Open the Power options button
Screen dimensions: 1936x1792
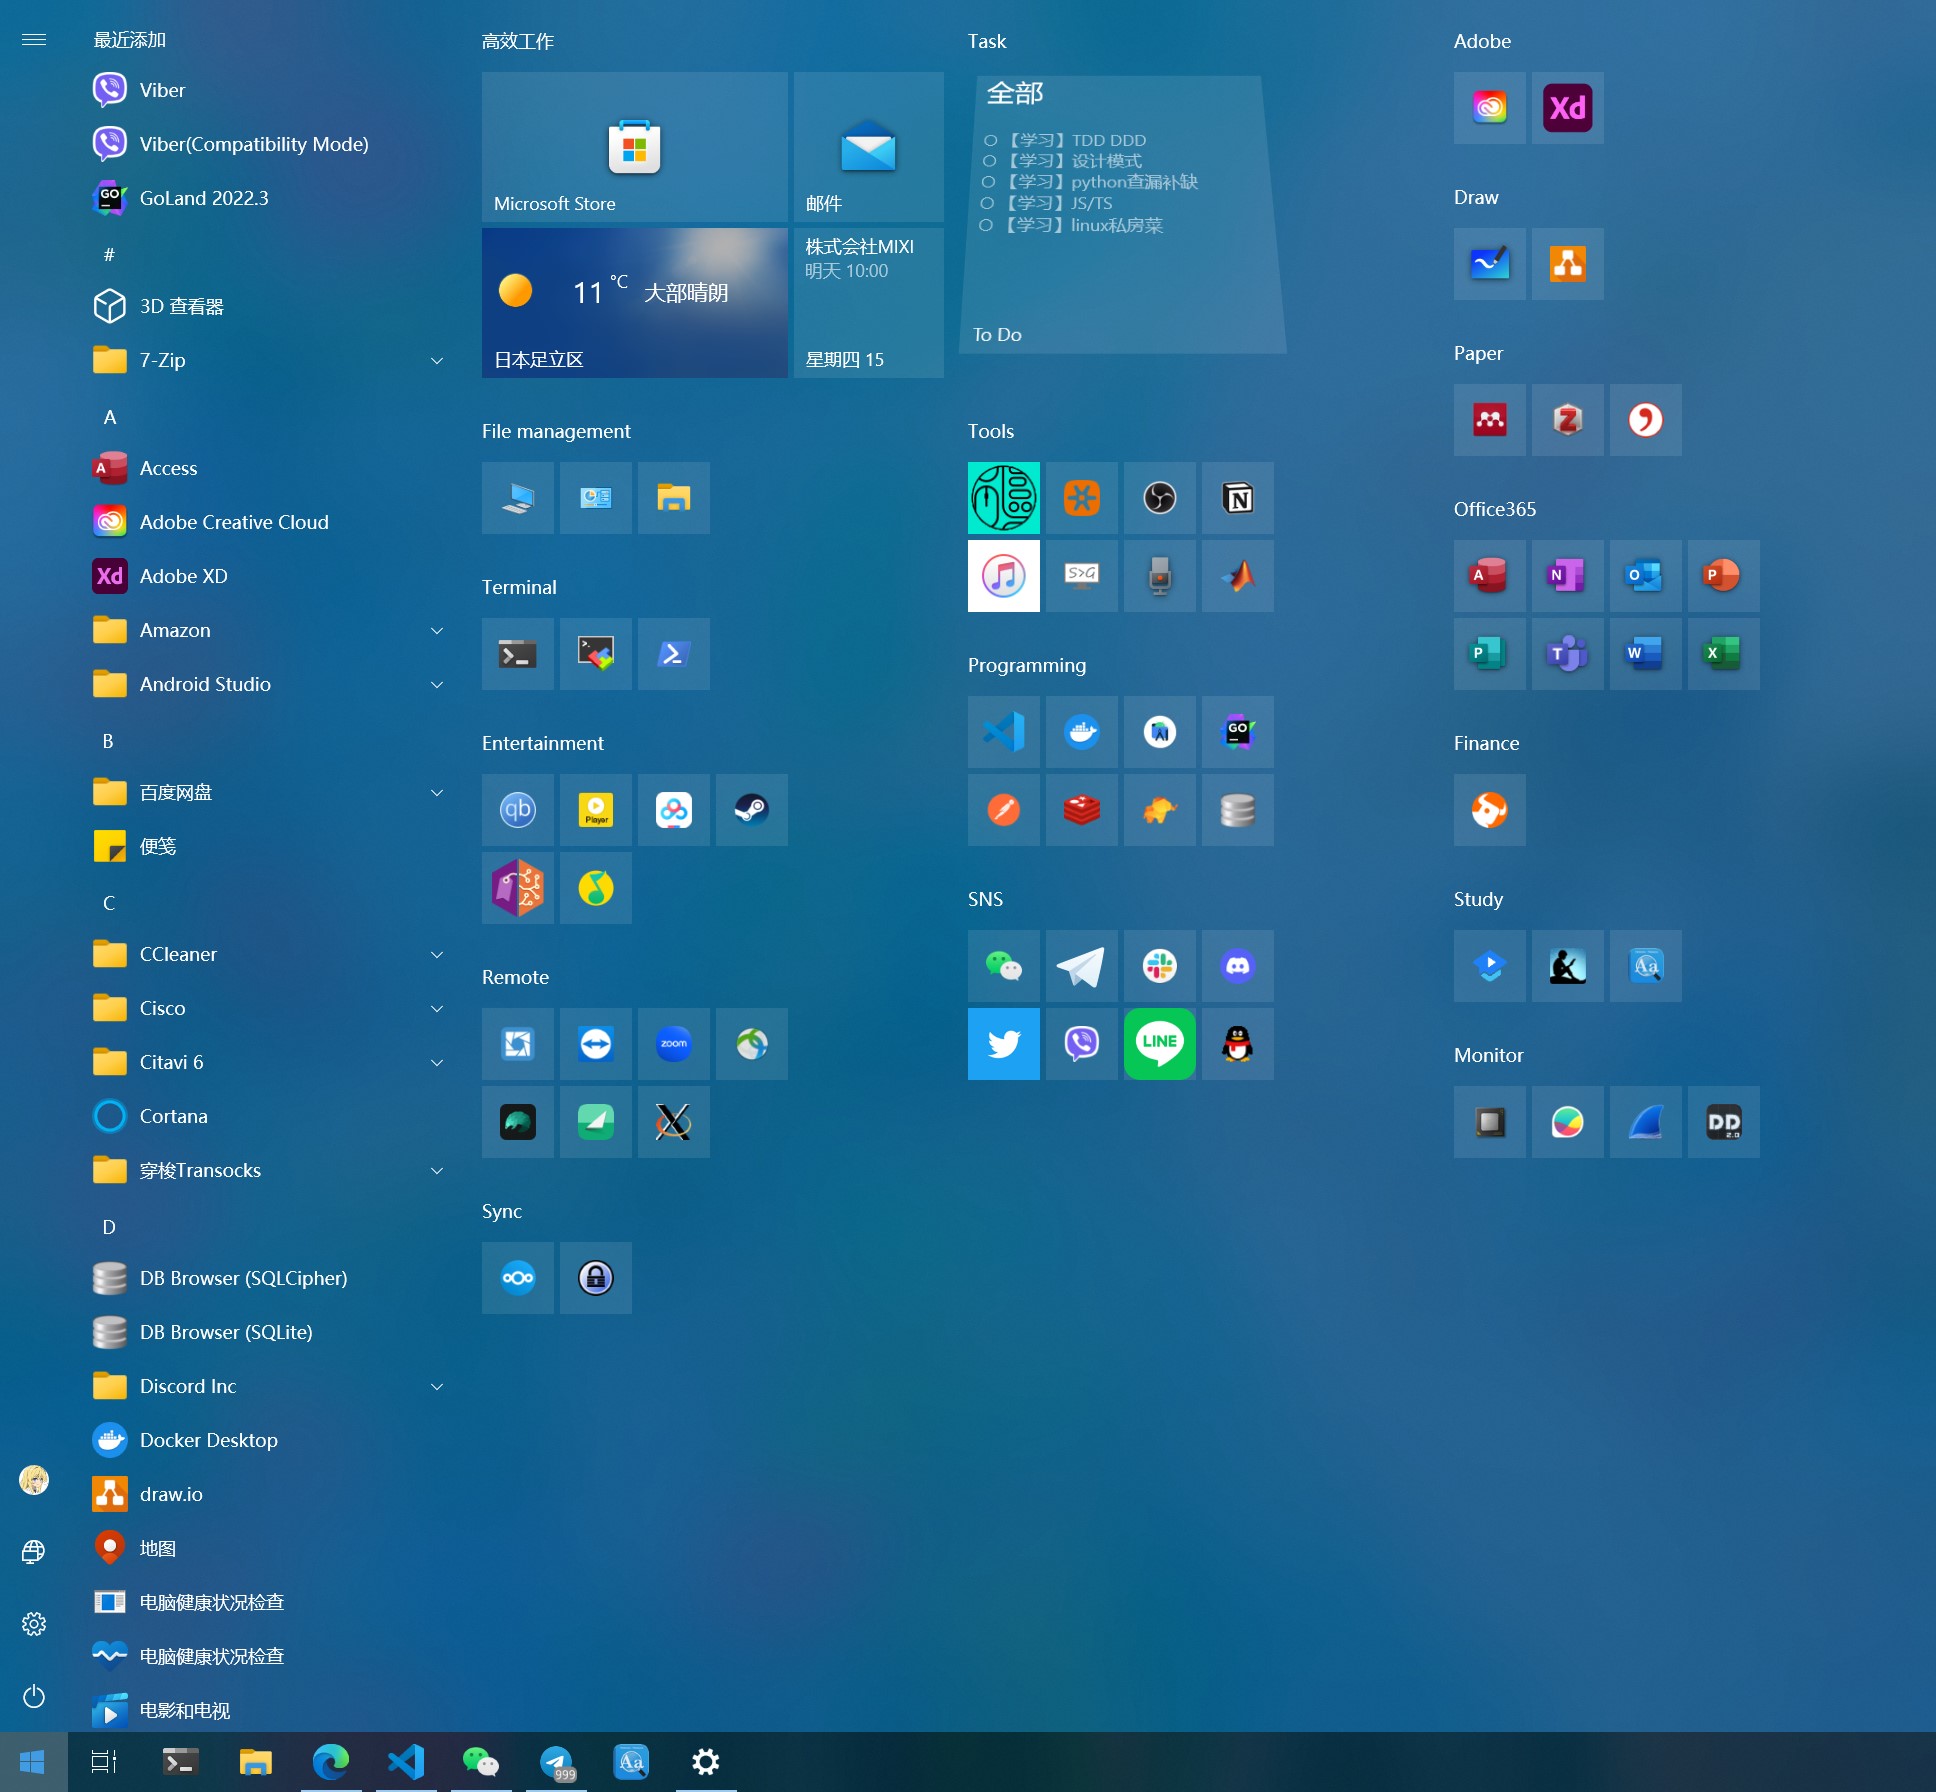point(34,1696)
